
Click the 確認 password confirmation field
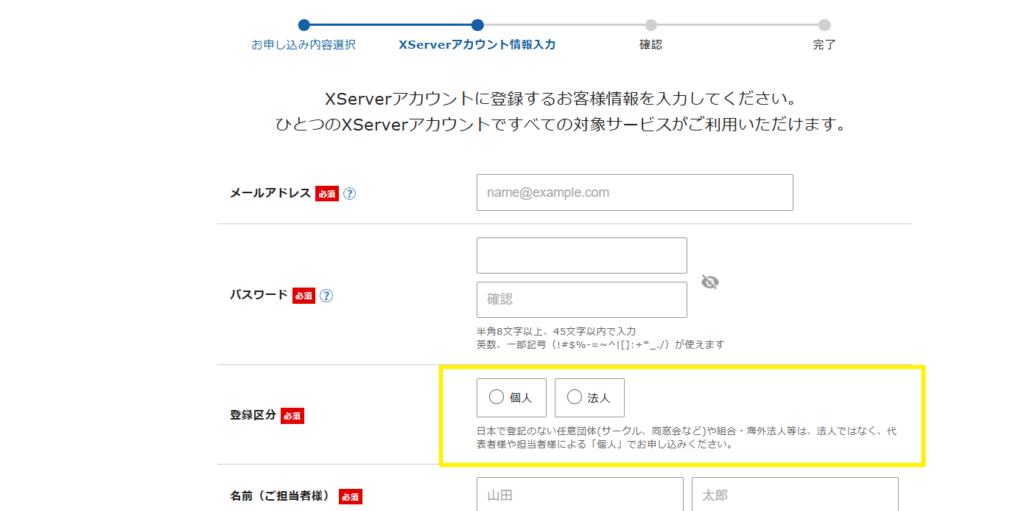(582, 300)
